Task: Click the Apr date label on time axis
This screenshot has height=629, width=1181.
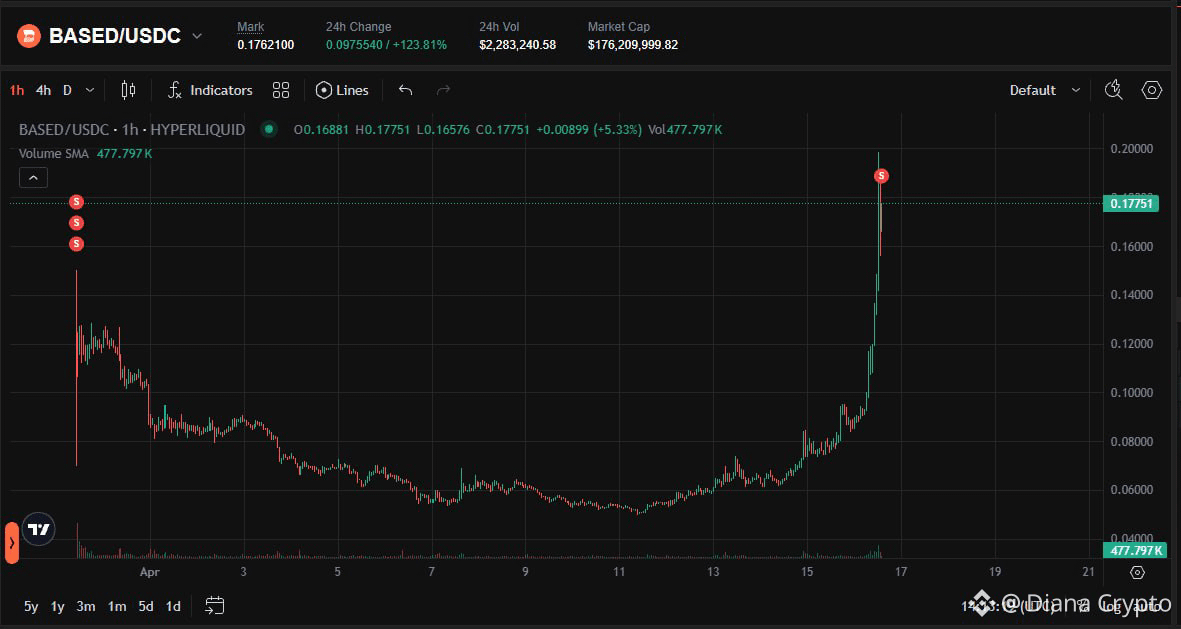Action: point(150,572)
